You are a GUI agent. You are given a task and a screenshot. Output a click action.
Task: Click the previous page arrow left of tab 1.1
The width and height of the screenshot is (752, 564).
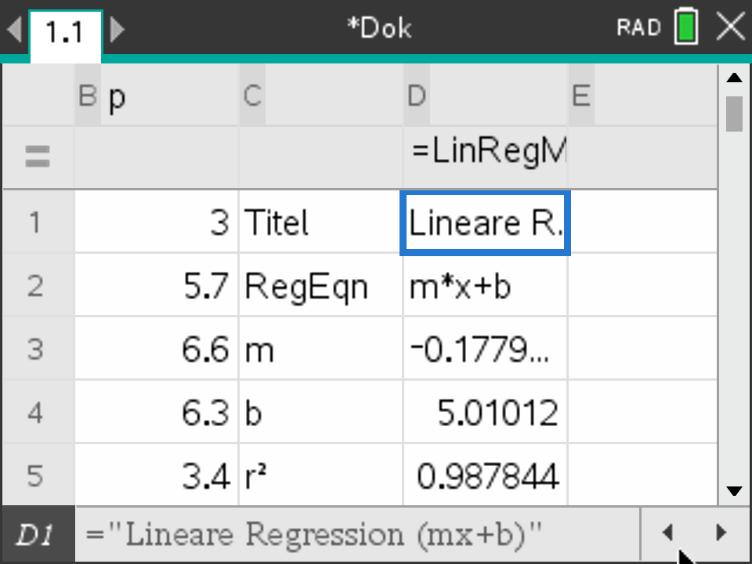[13, 28]
